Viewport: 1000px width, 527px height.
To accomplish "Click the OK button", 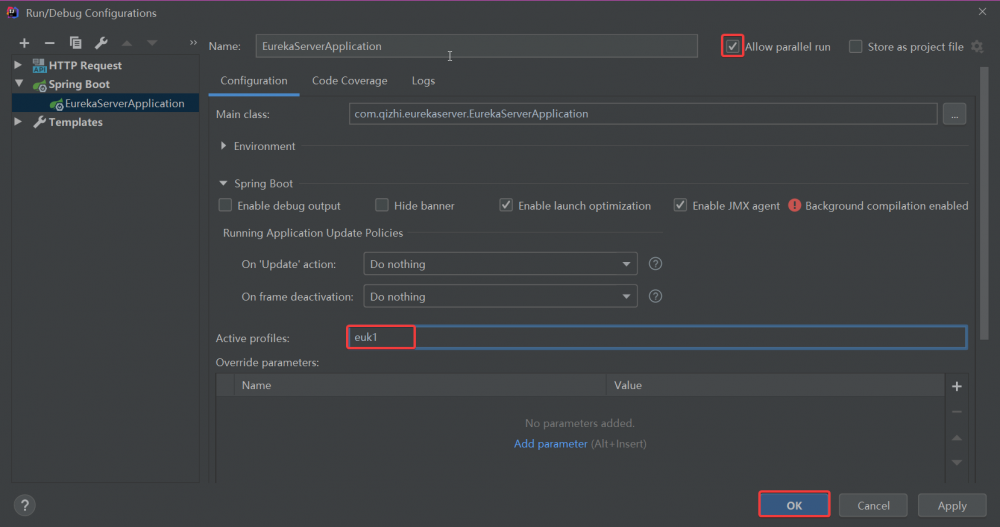I will [x=794, y=505].
